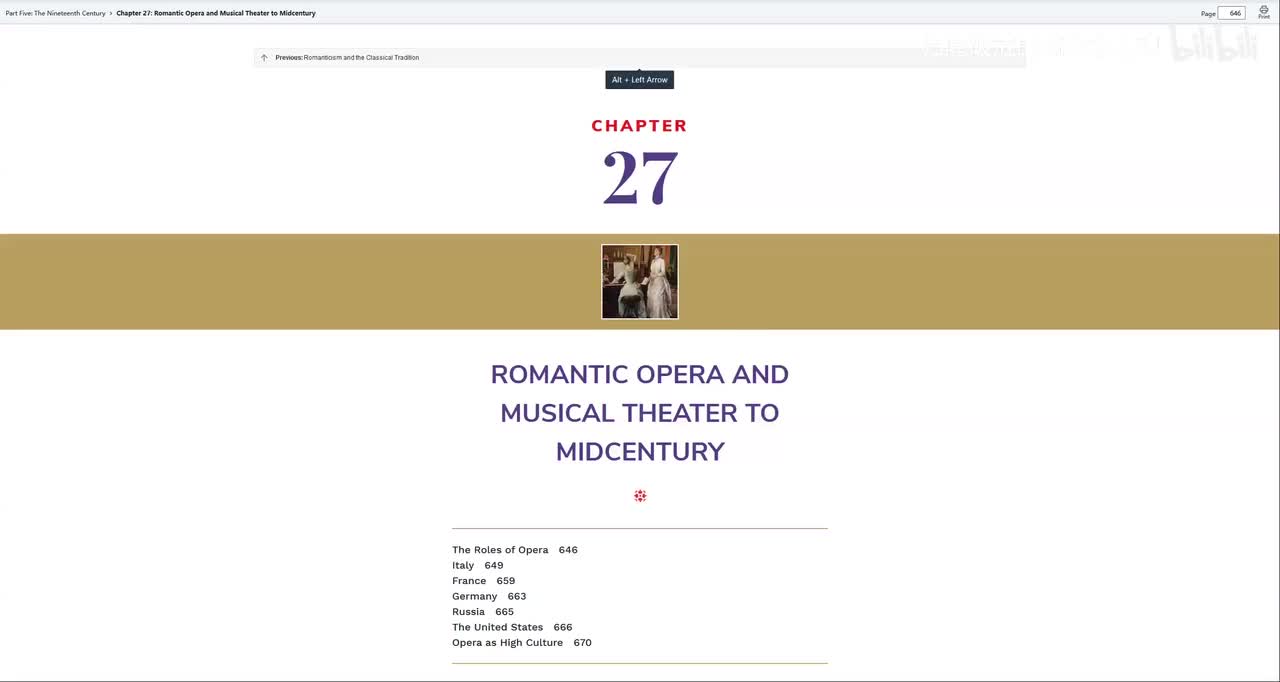Image resolution: width=1280 pixels, height=682 pixels.
Task: Open The Roles of Opera section
Action: tap(515, 550)
